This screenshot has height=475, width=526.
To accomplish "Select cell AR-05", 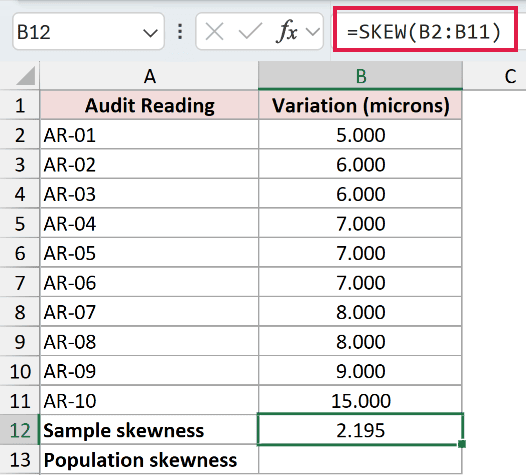I will 149,253.
